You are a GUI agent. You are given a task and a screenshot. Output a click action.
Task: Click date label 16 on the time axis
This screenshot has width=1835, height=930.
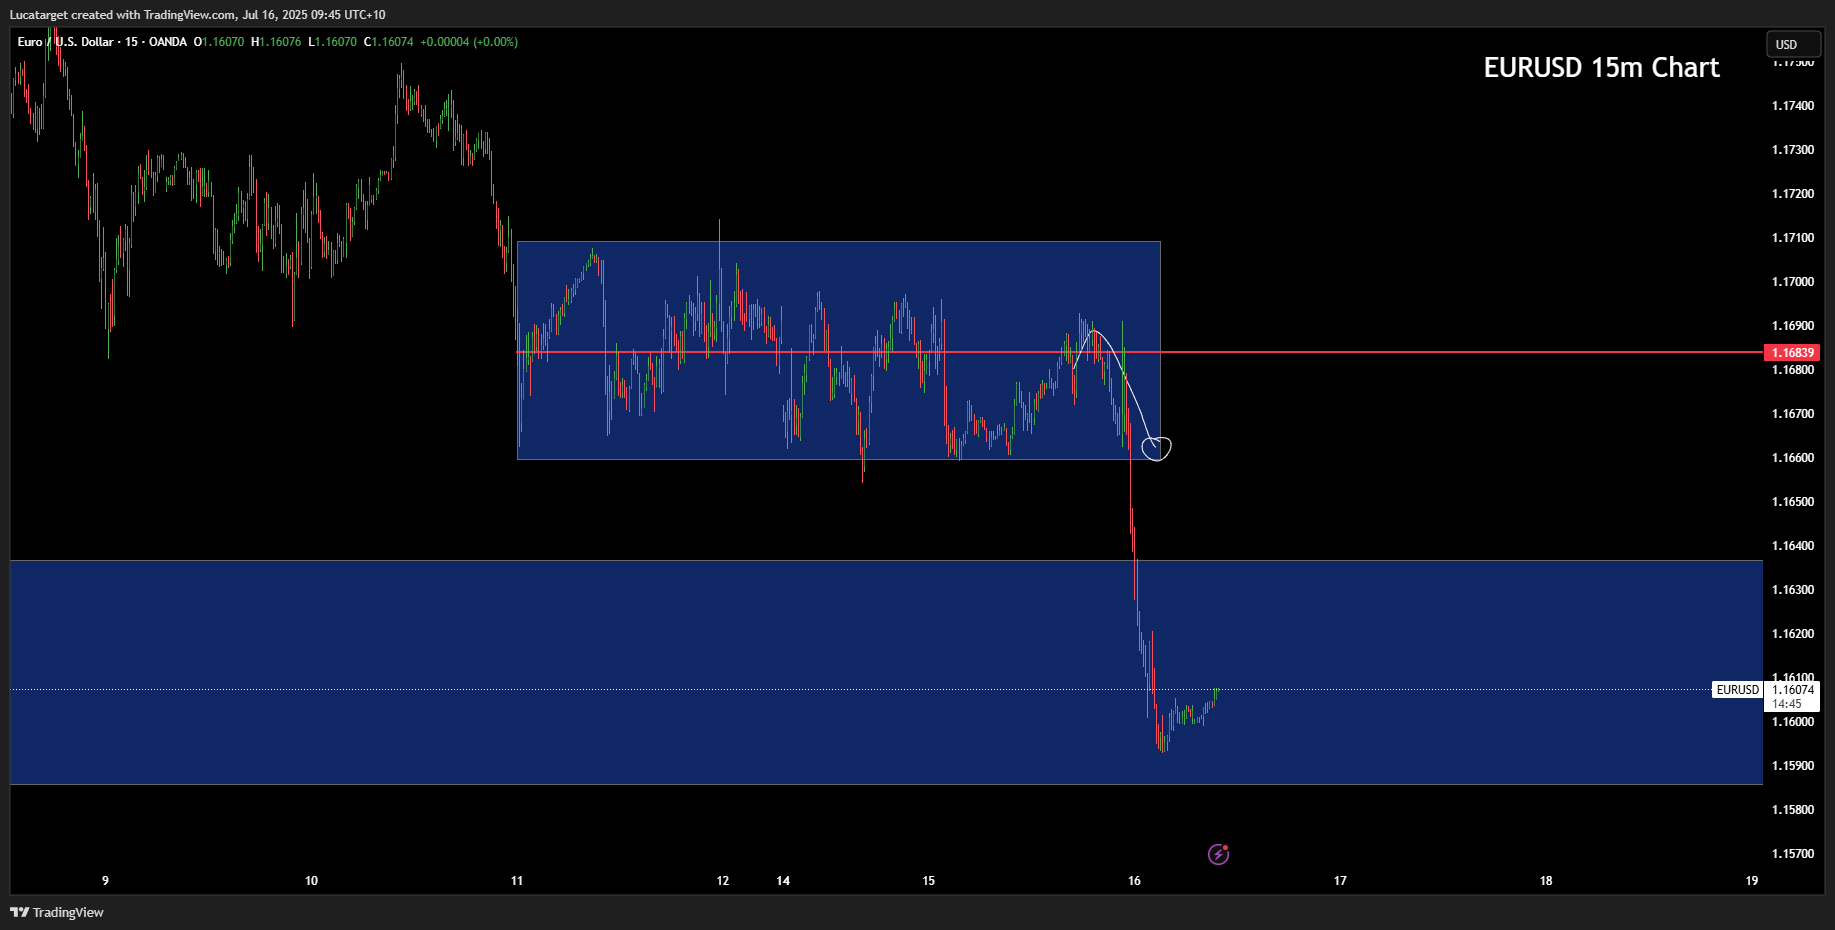pos(1134,881)
